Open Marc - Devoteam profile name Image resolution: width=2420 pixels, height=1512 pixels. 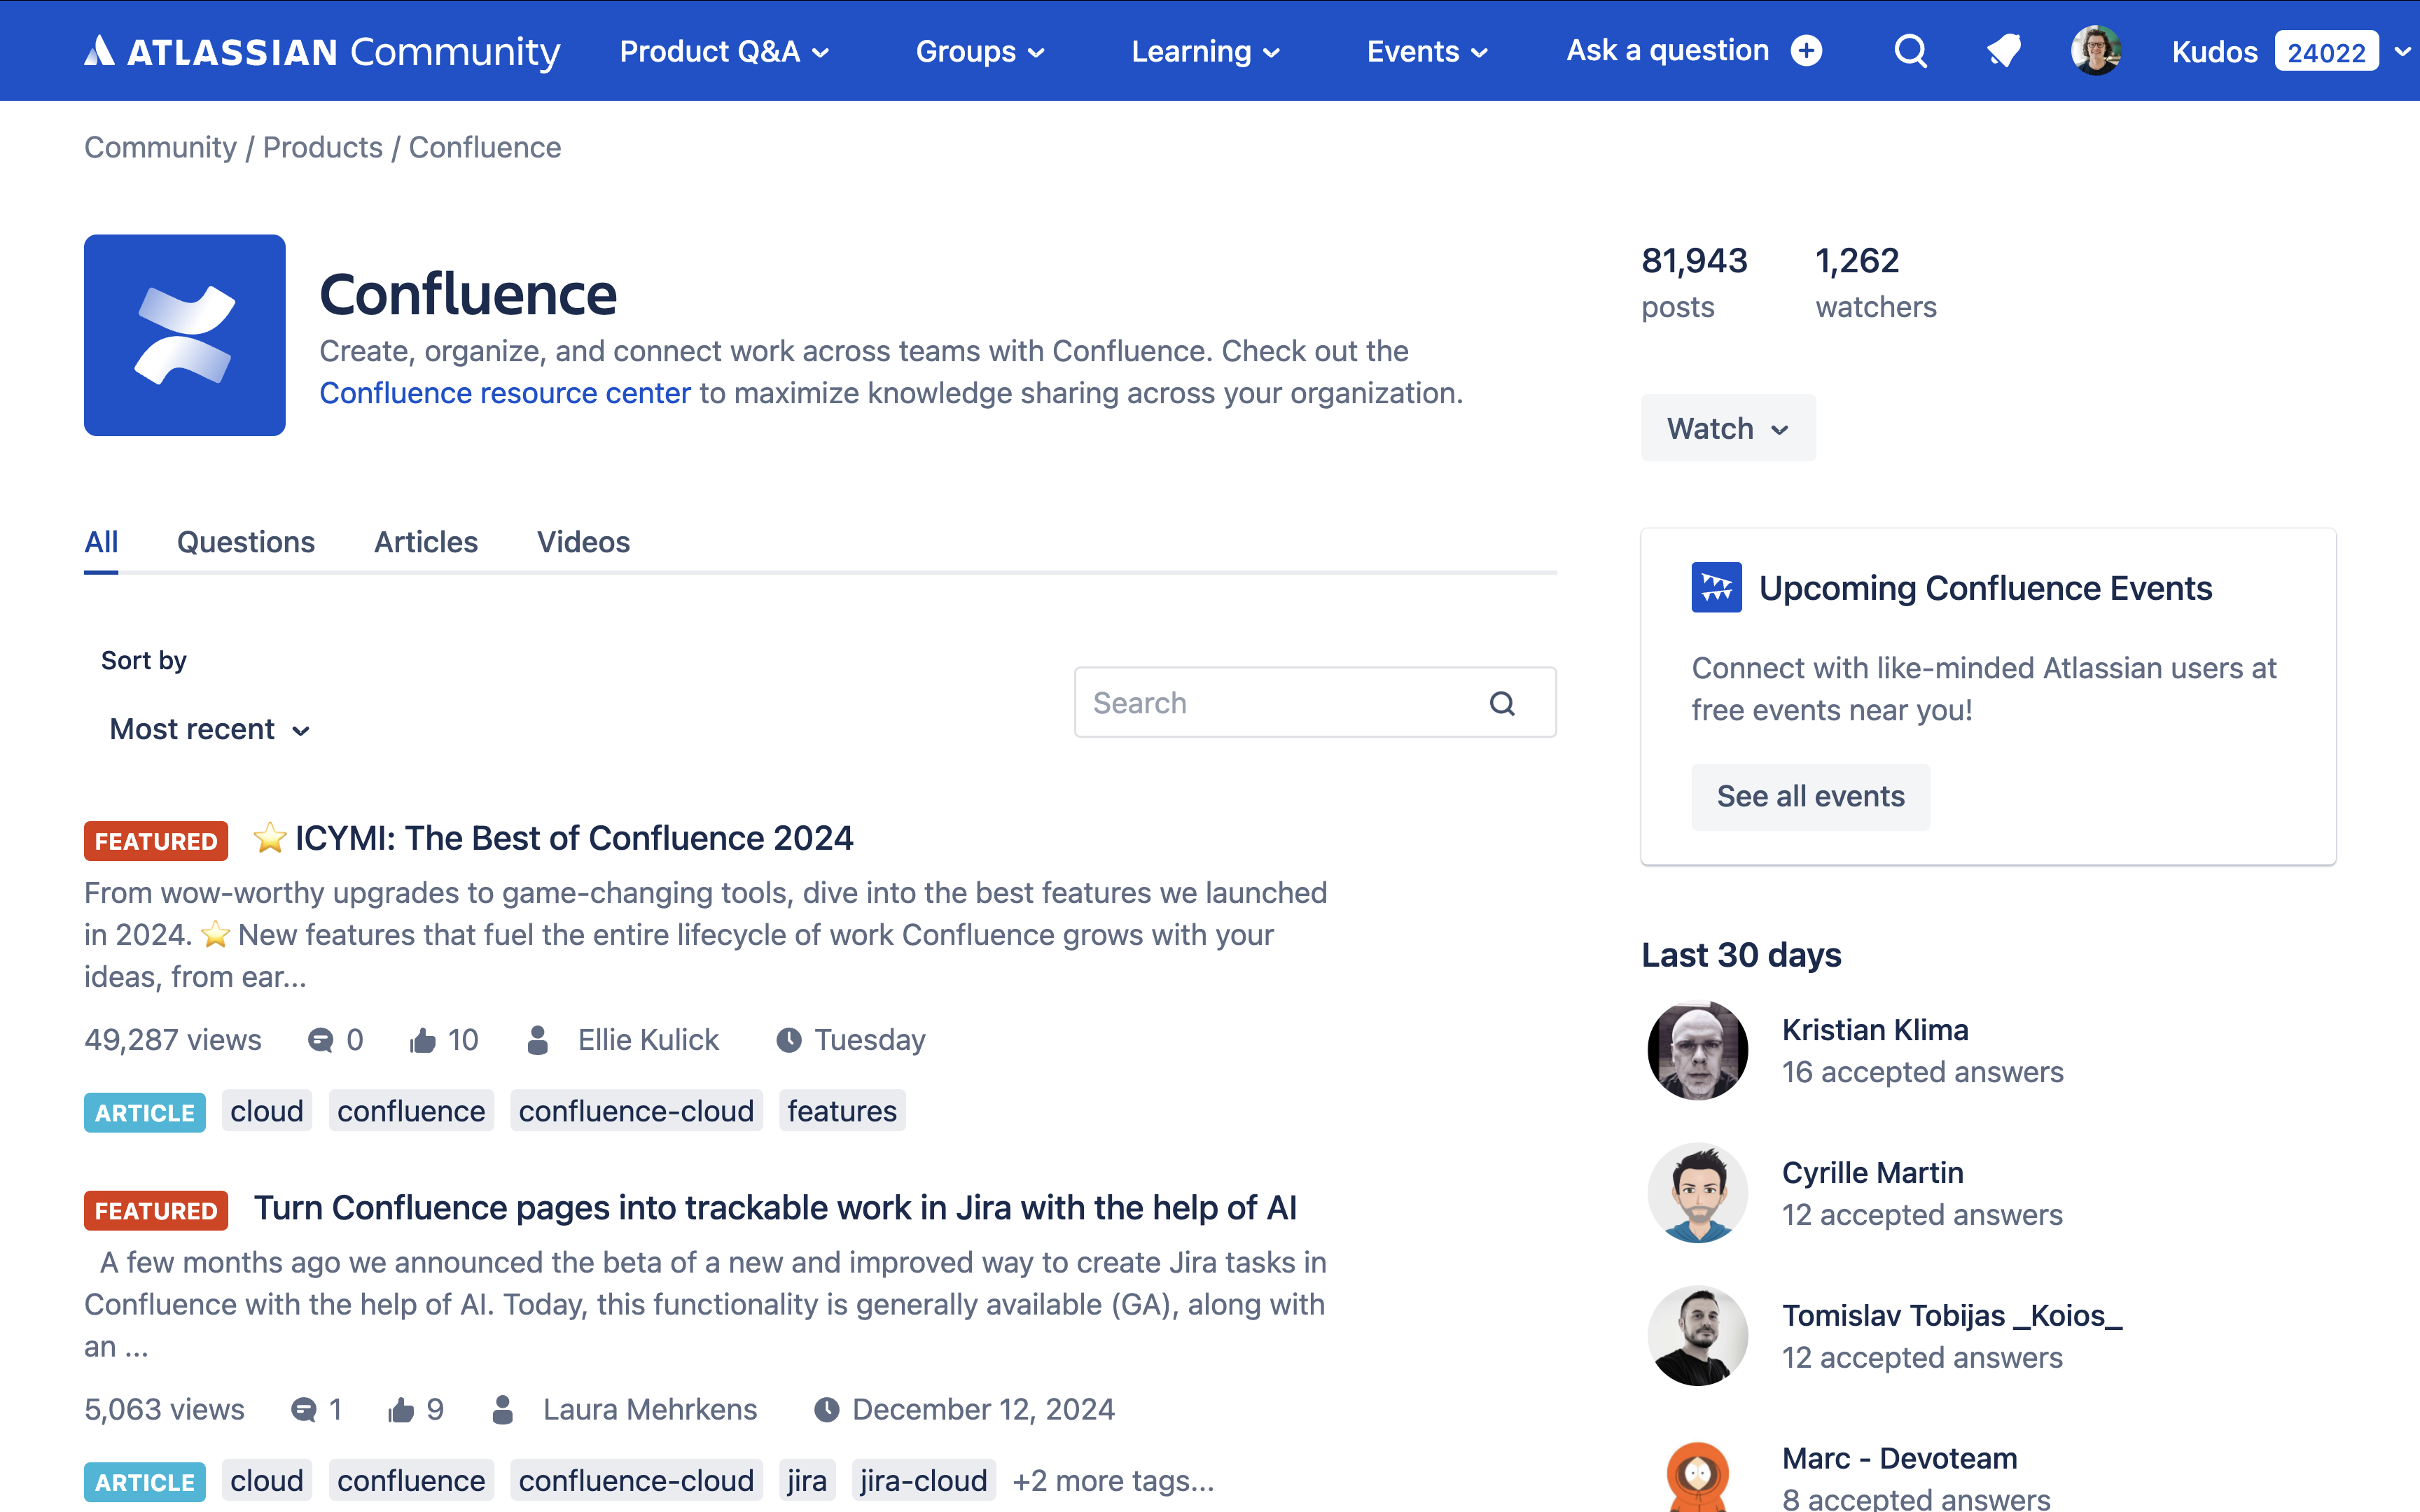pos(1899,1459)
